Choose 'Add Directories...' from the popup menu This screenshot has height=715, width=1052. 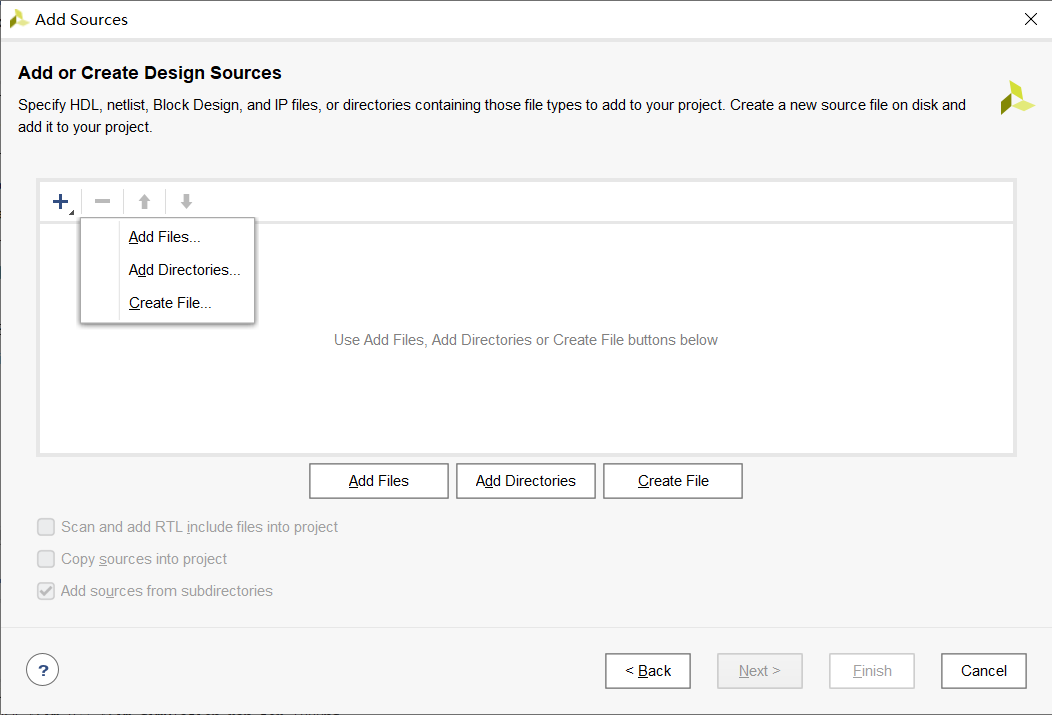click(x=184, y=270)
